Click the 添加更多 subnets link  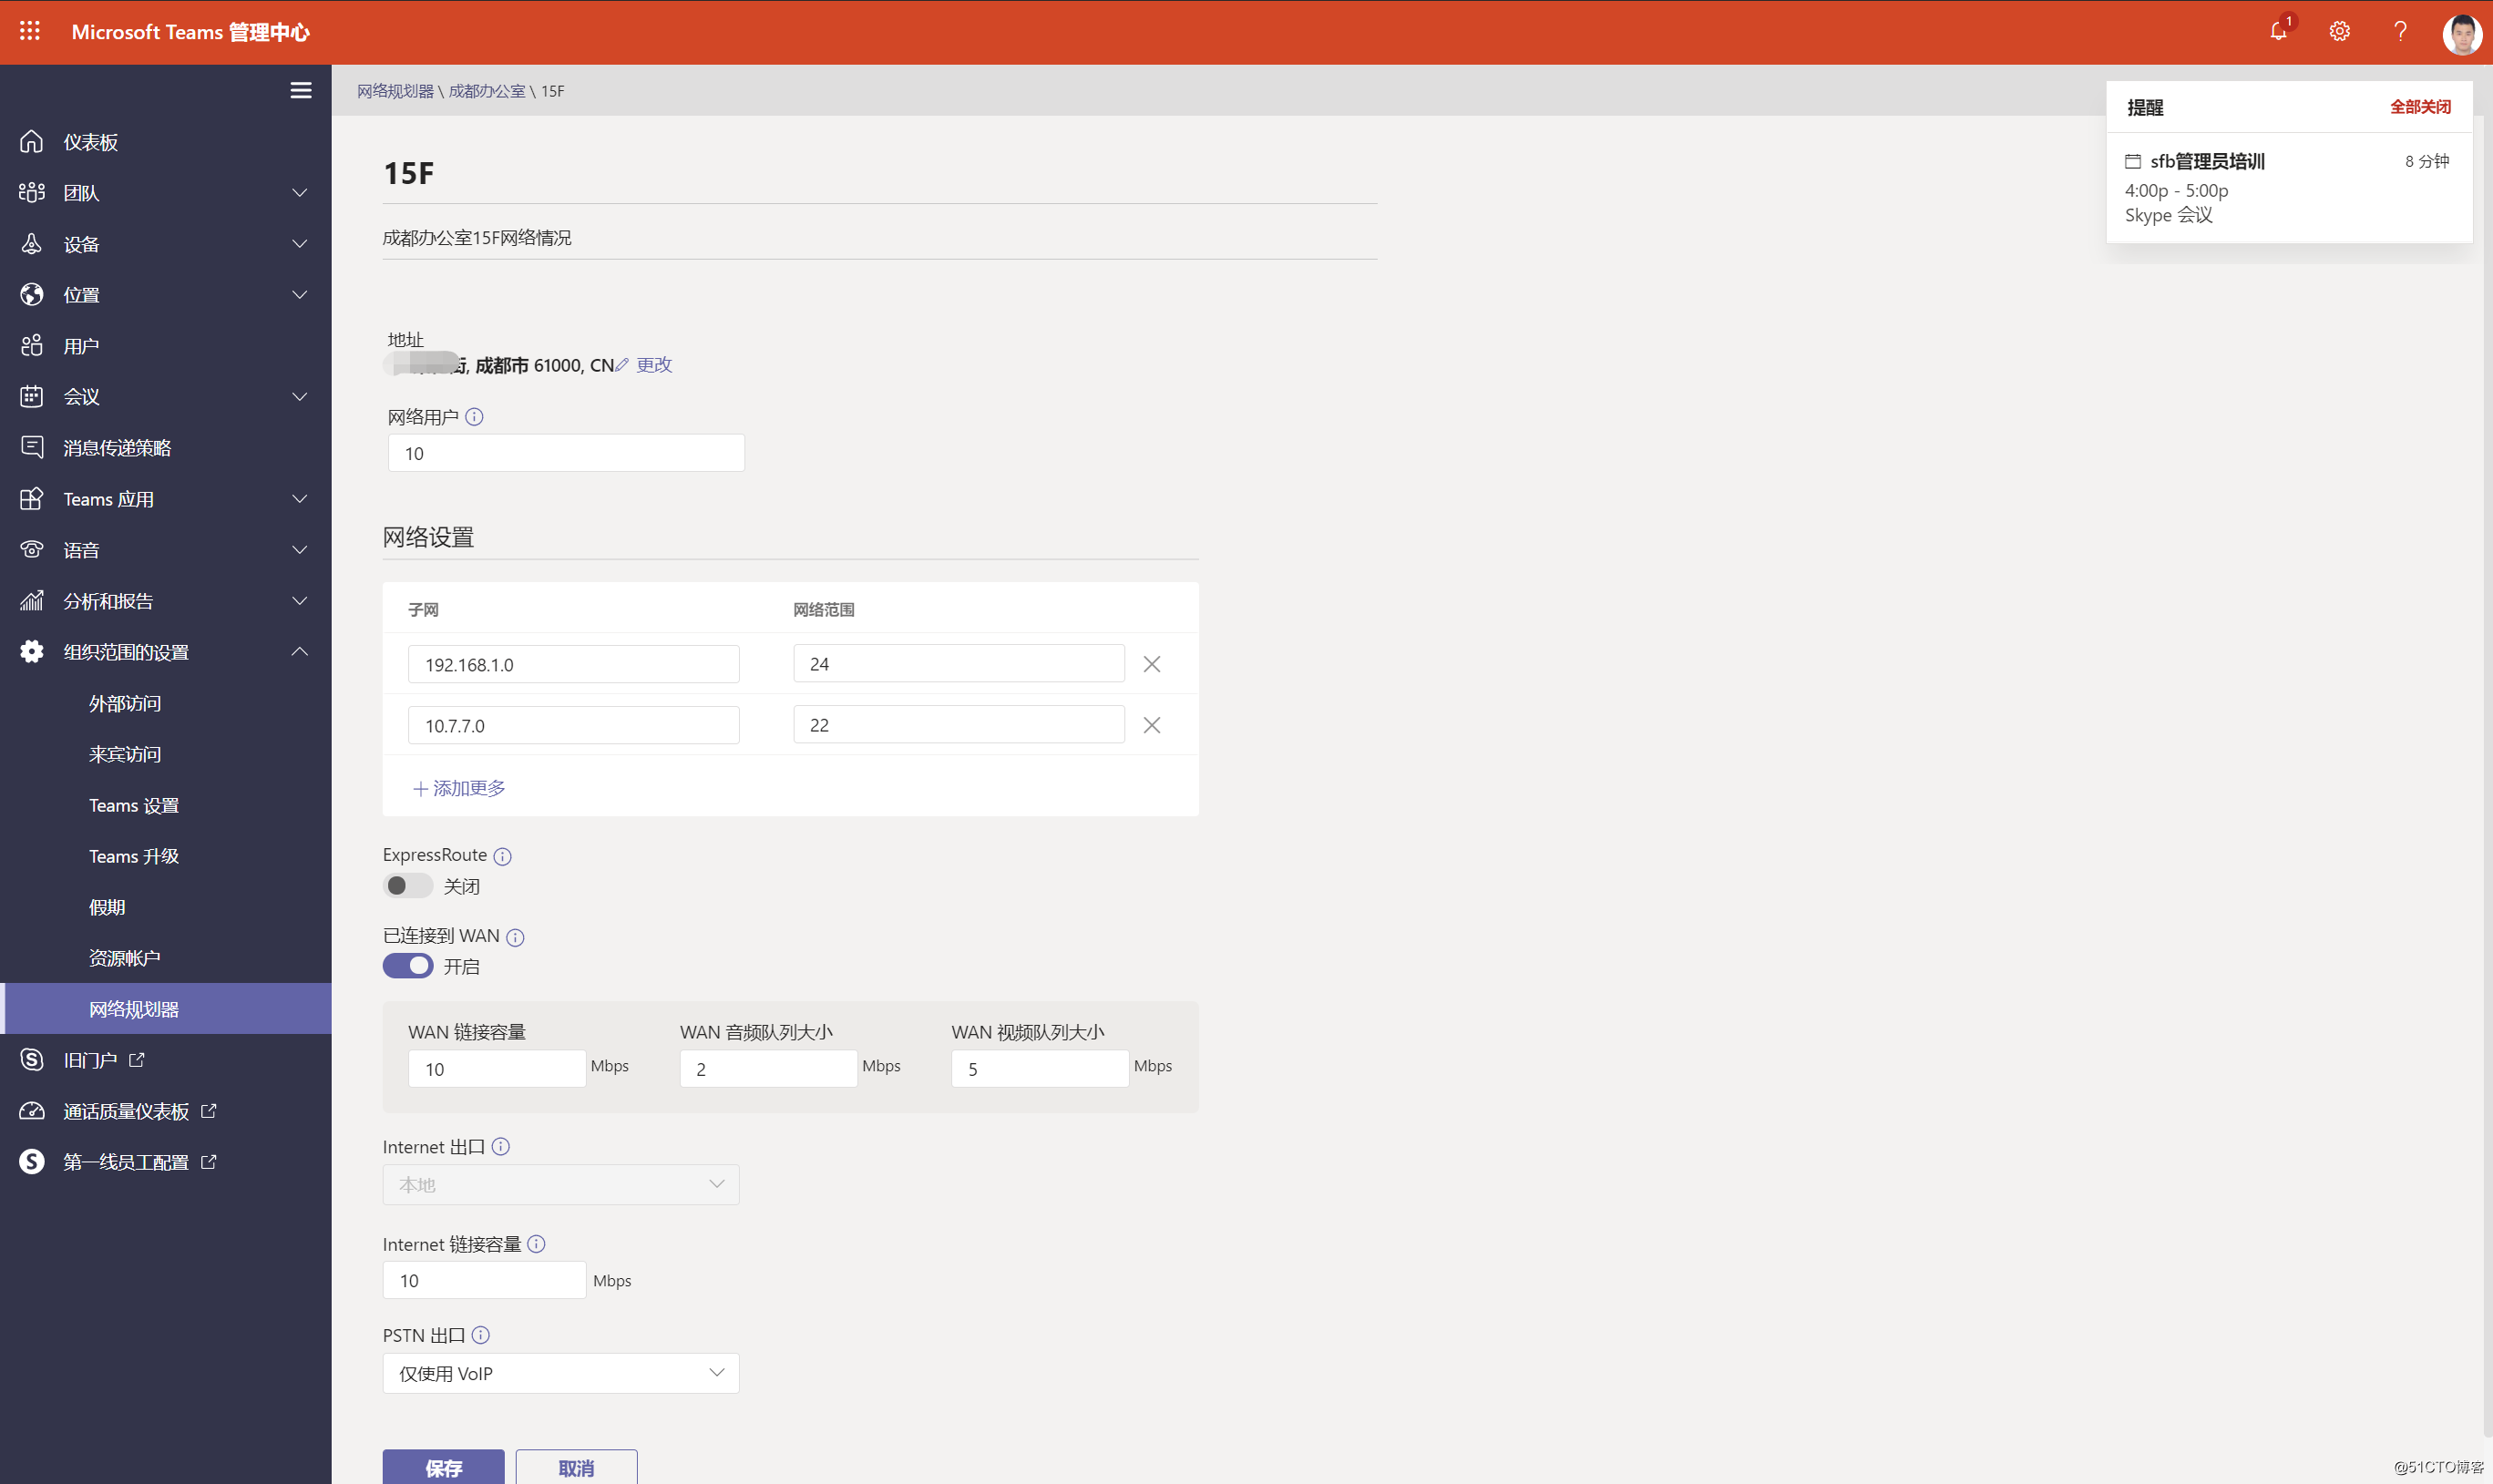pos(457,786)
